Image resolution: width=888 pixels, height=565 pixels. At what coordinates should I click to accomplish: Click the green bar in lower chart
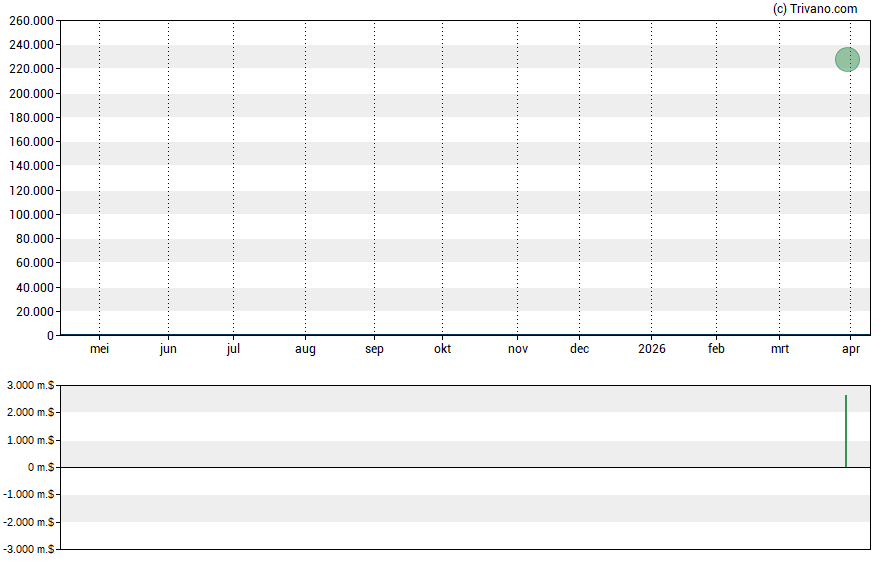coord(846,431)
